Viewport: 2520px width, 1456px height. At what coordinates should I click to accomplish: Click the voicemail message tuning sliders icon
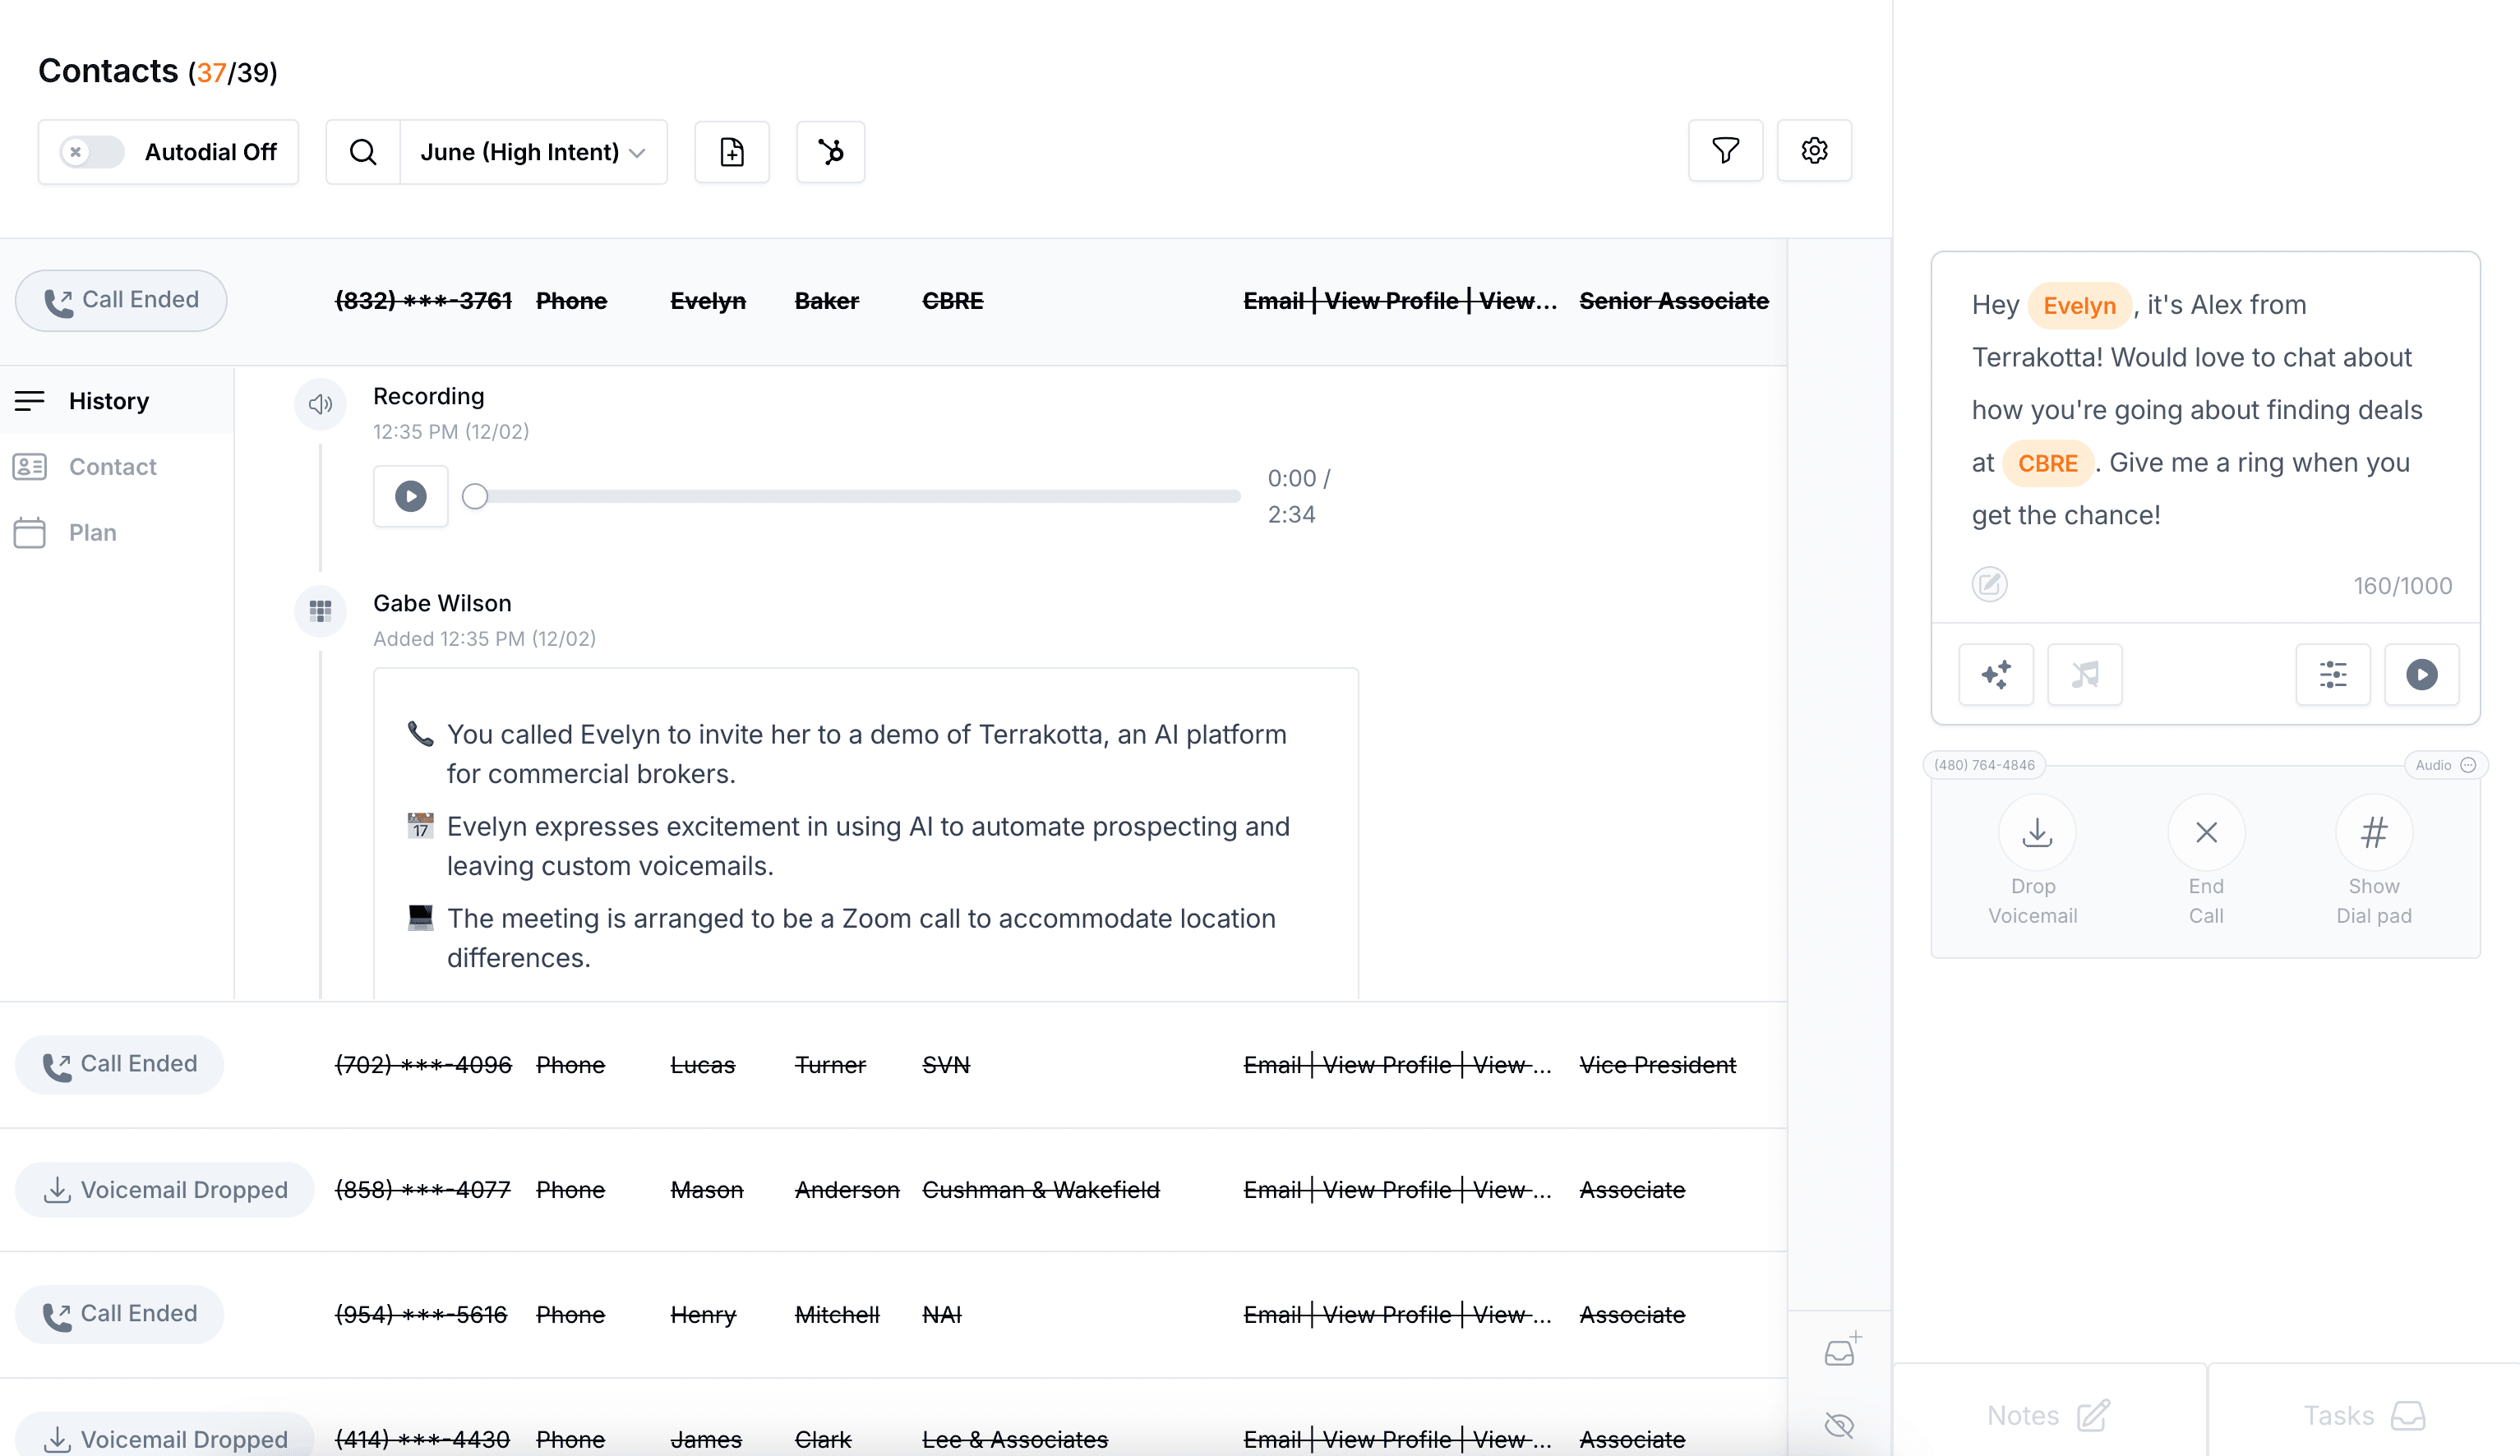click(x=2333, y=674)
